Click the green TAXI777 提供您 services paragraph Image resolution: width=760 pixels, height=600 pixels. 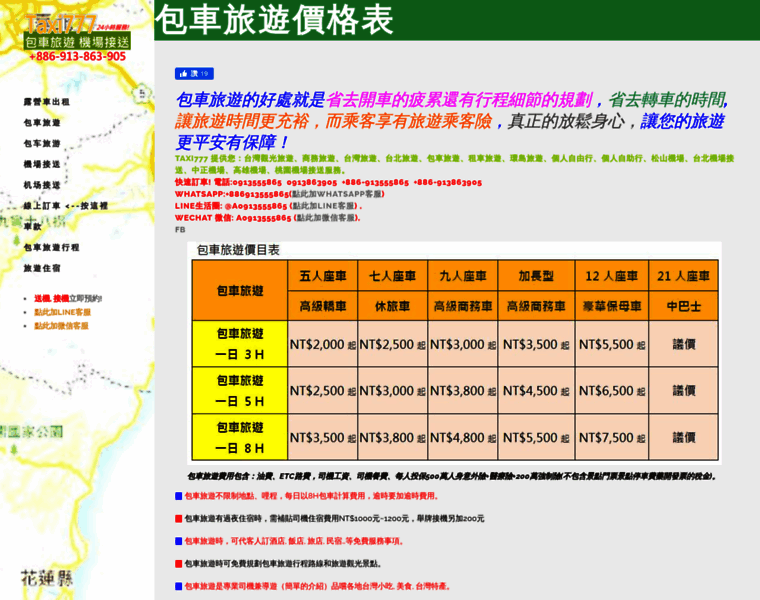455,164
